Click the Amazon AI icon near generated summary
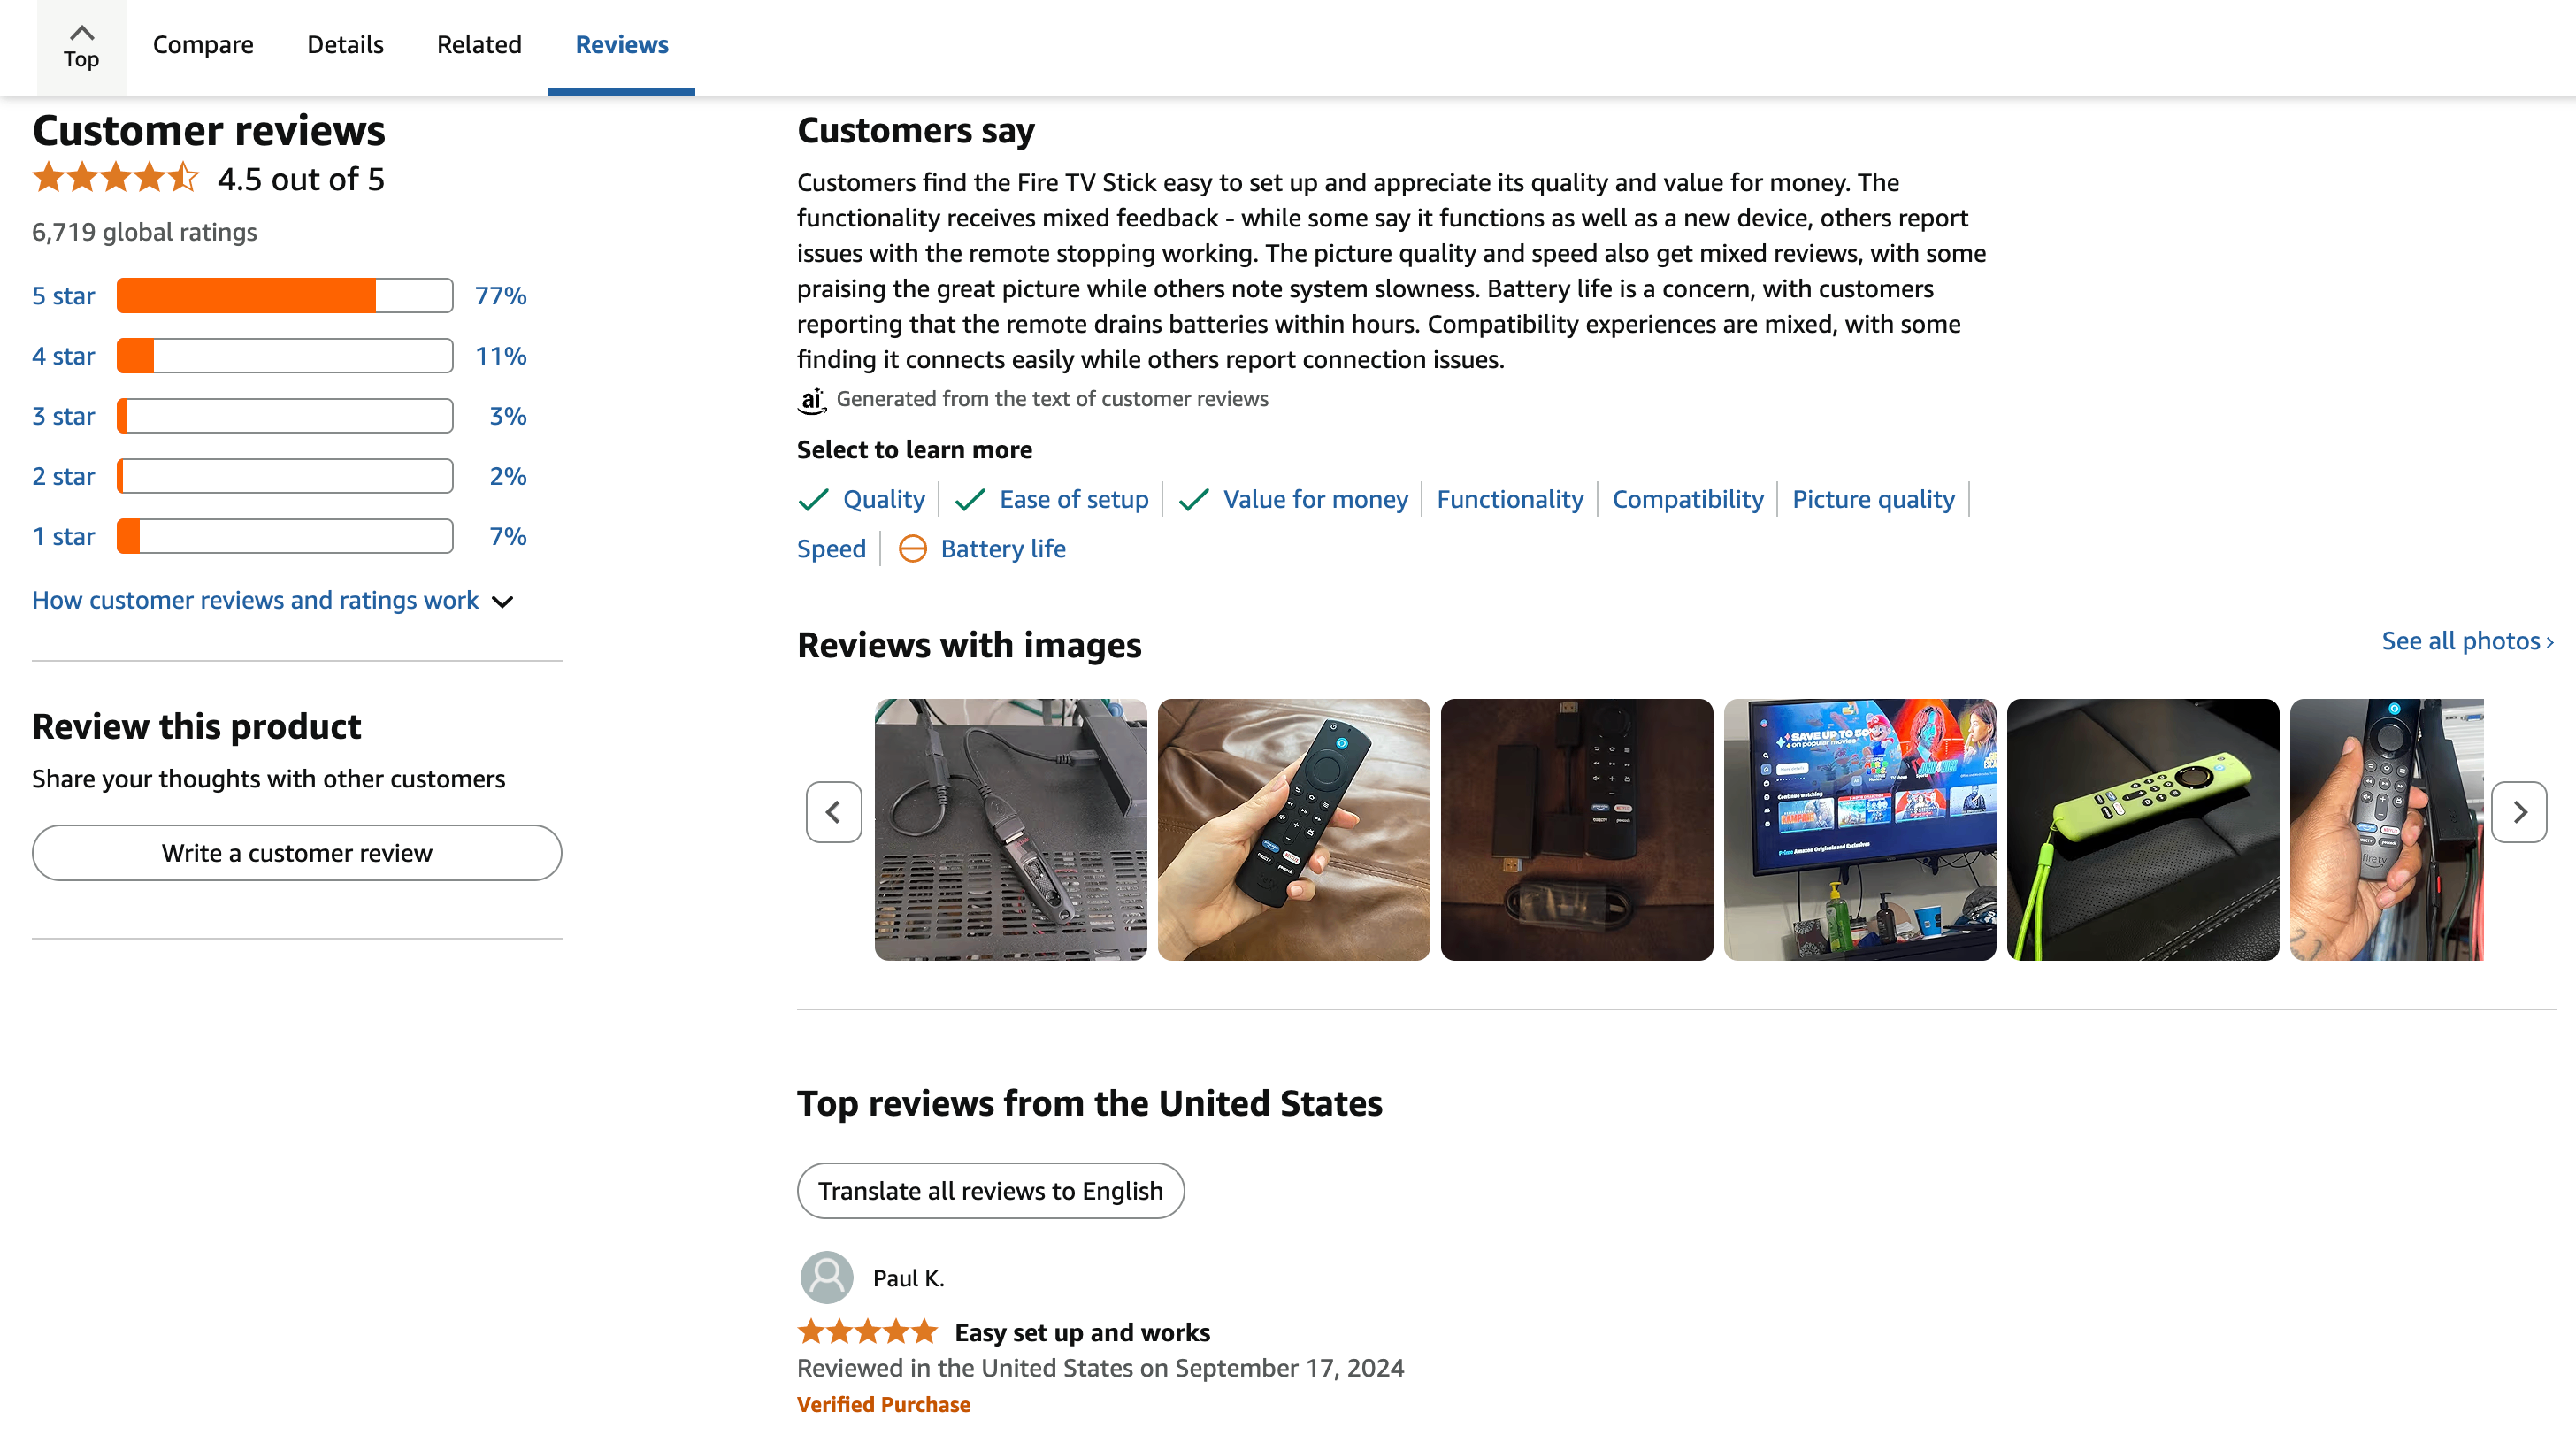The image size is (2576, 1435). pyautogui.click(x=811, y=399)
